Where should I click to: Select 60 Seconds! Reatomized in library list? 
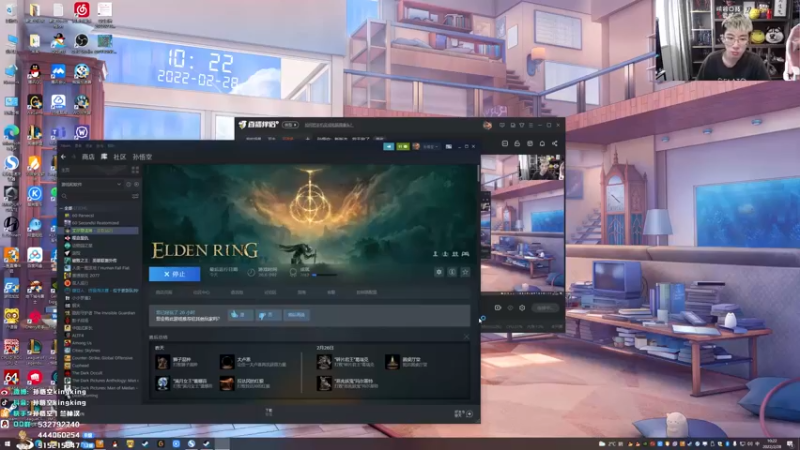click(x=95, y=223)
